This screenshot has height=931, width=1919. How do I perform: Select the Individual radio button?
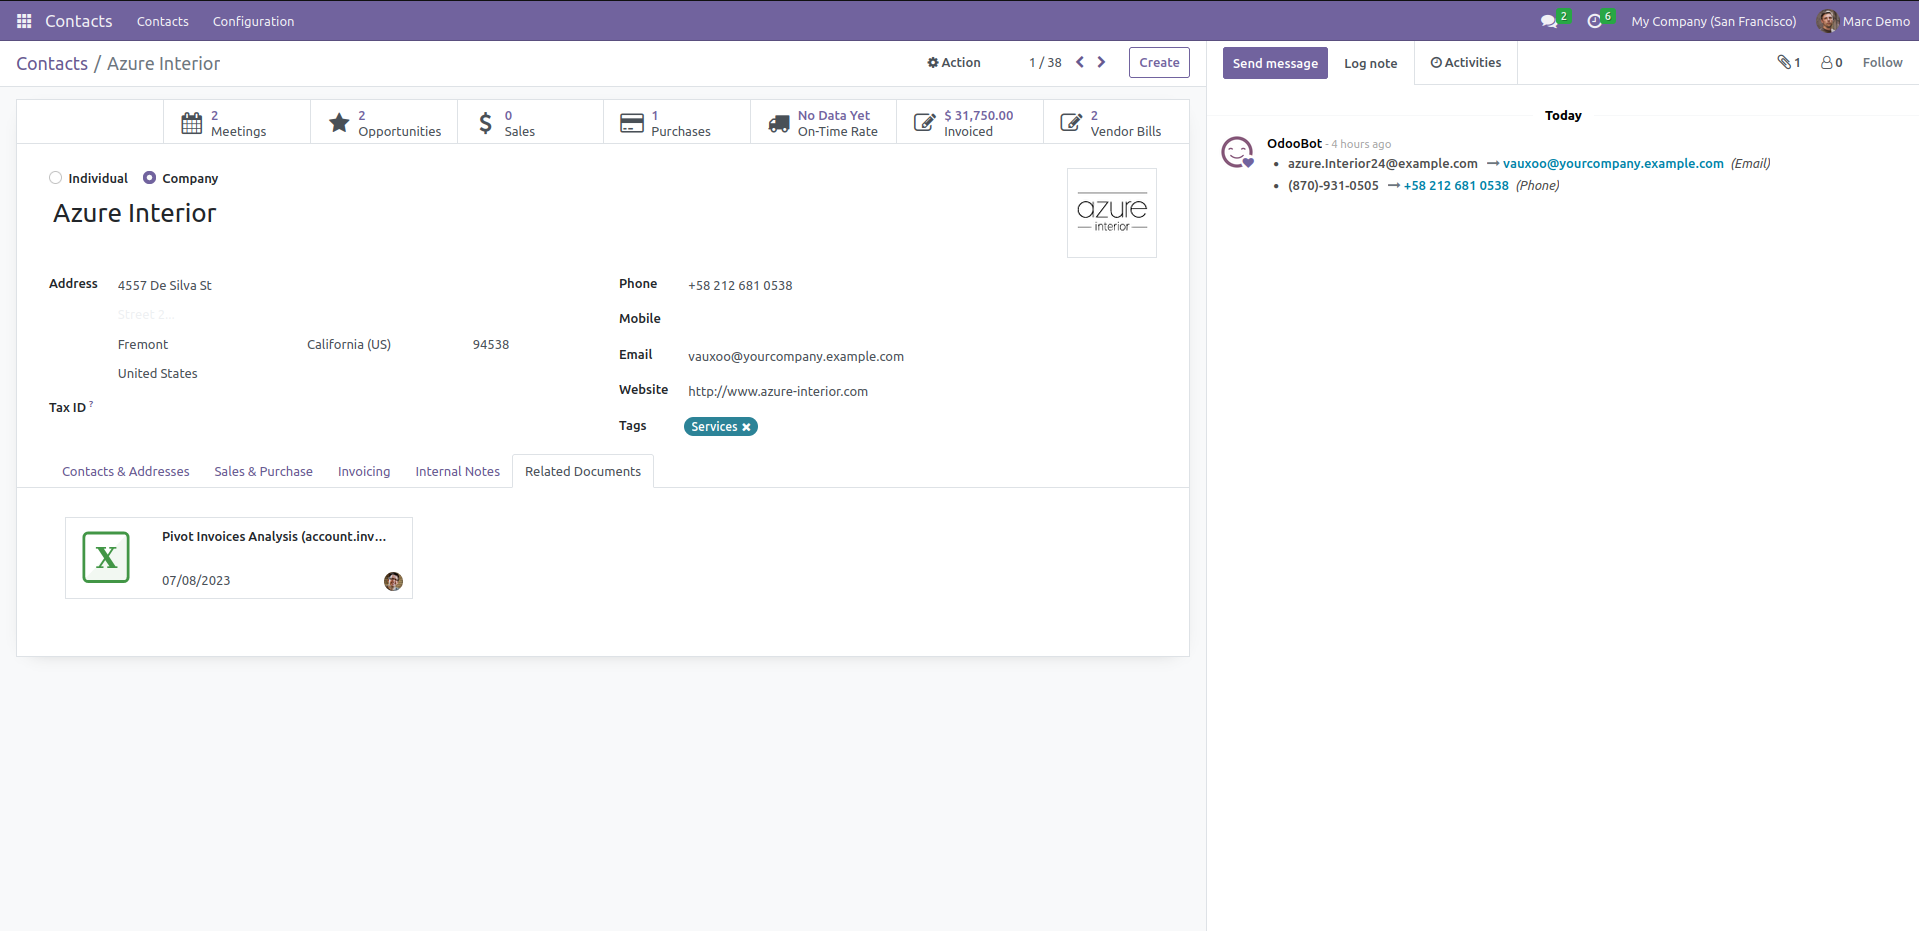point(56,178)
